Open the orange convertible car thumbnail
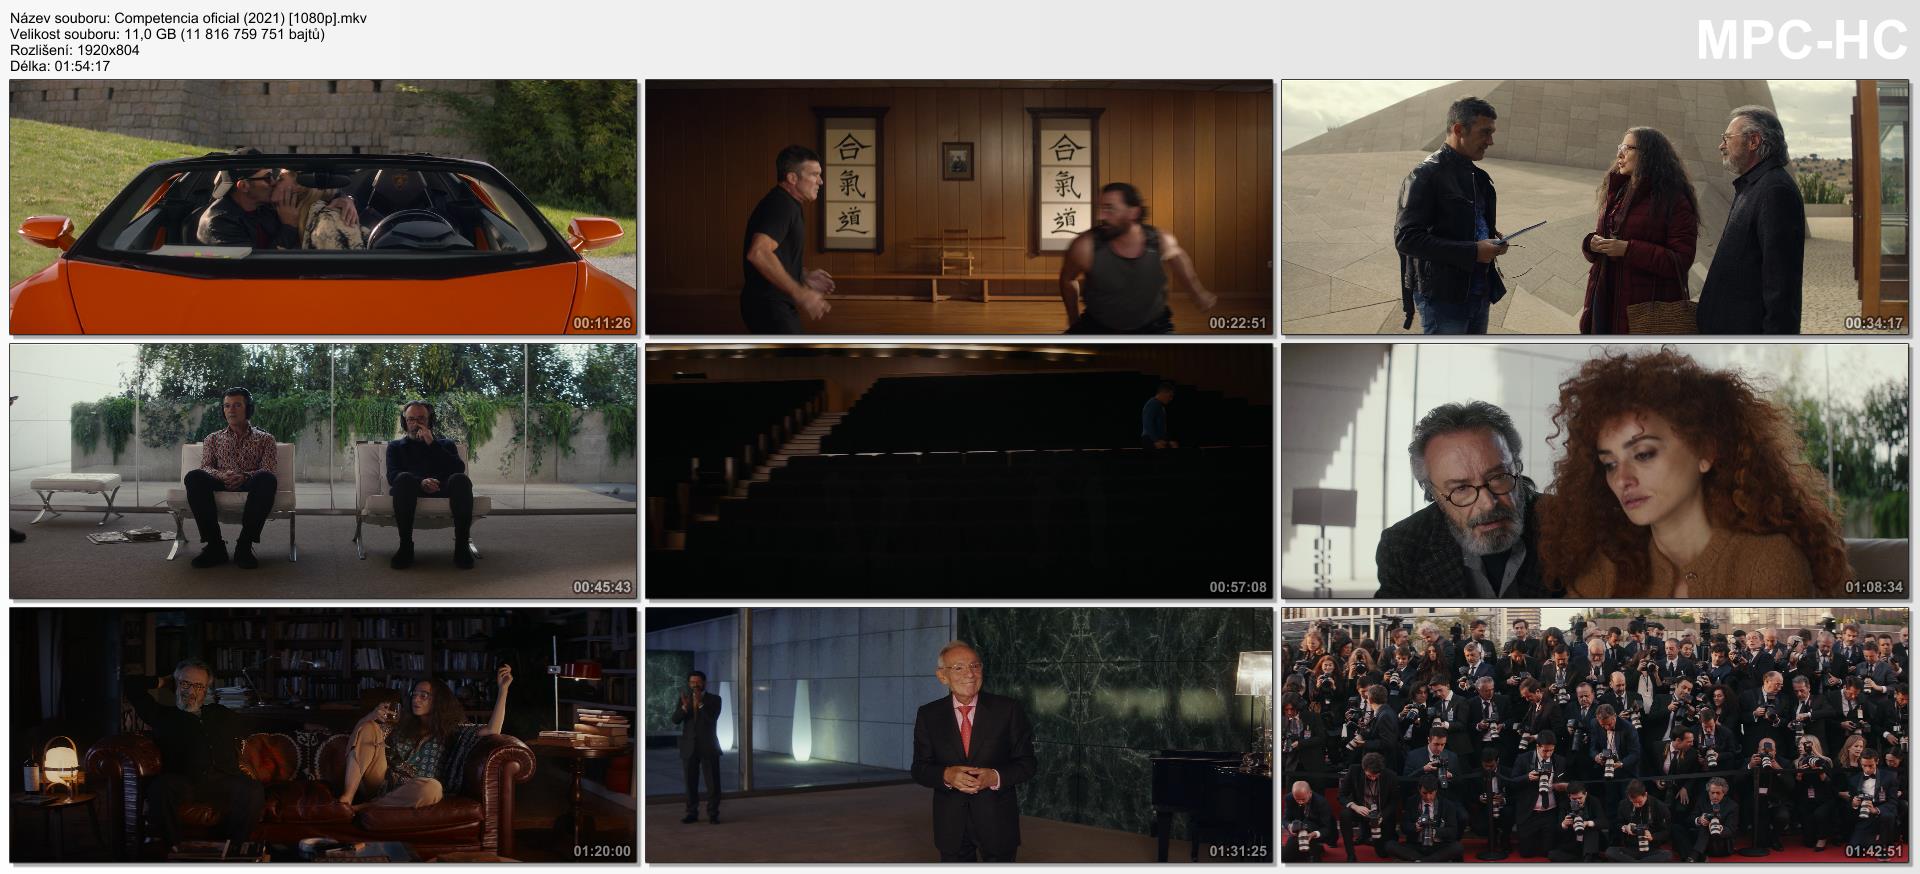This screenshot has height=874, width=1920. (322, 207)
